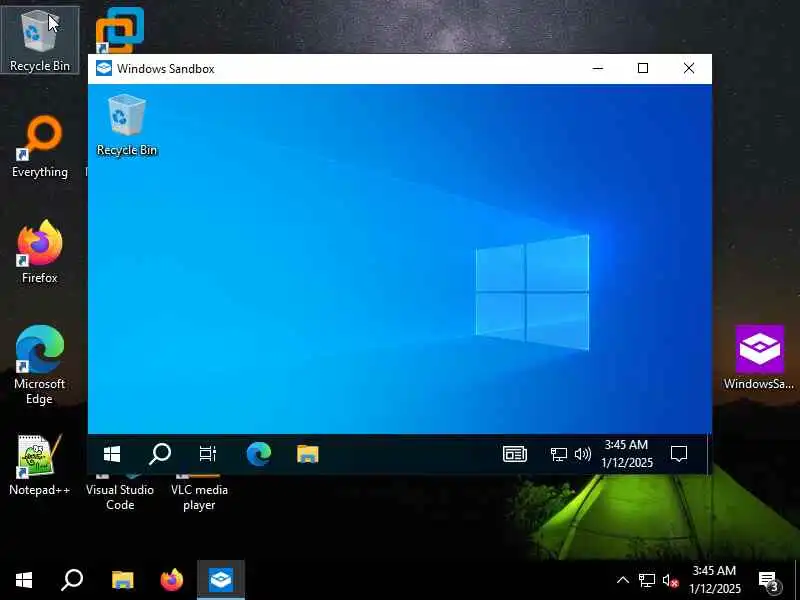Viewport: 800px width, 600px height.
Task: Open the Recycle Bin inside Windows Sandbox
Action: pyautogui.click(x=127, y=124)
